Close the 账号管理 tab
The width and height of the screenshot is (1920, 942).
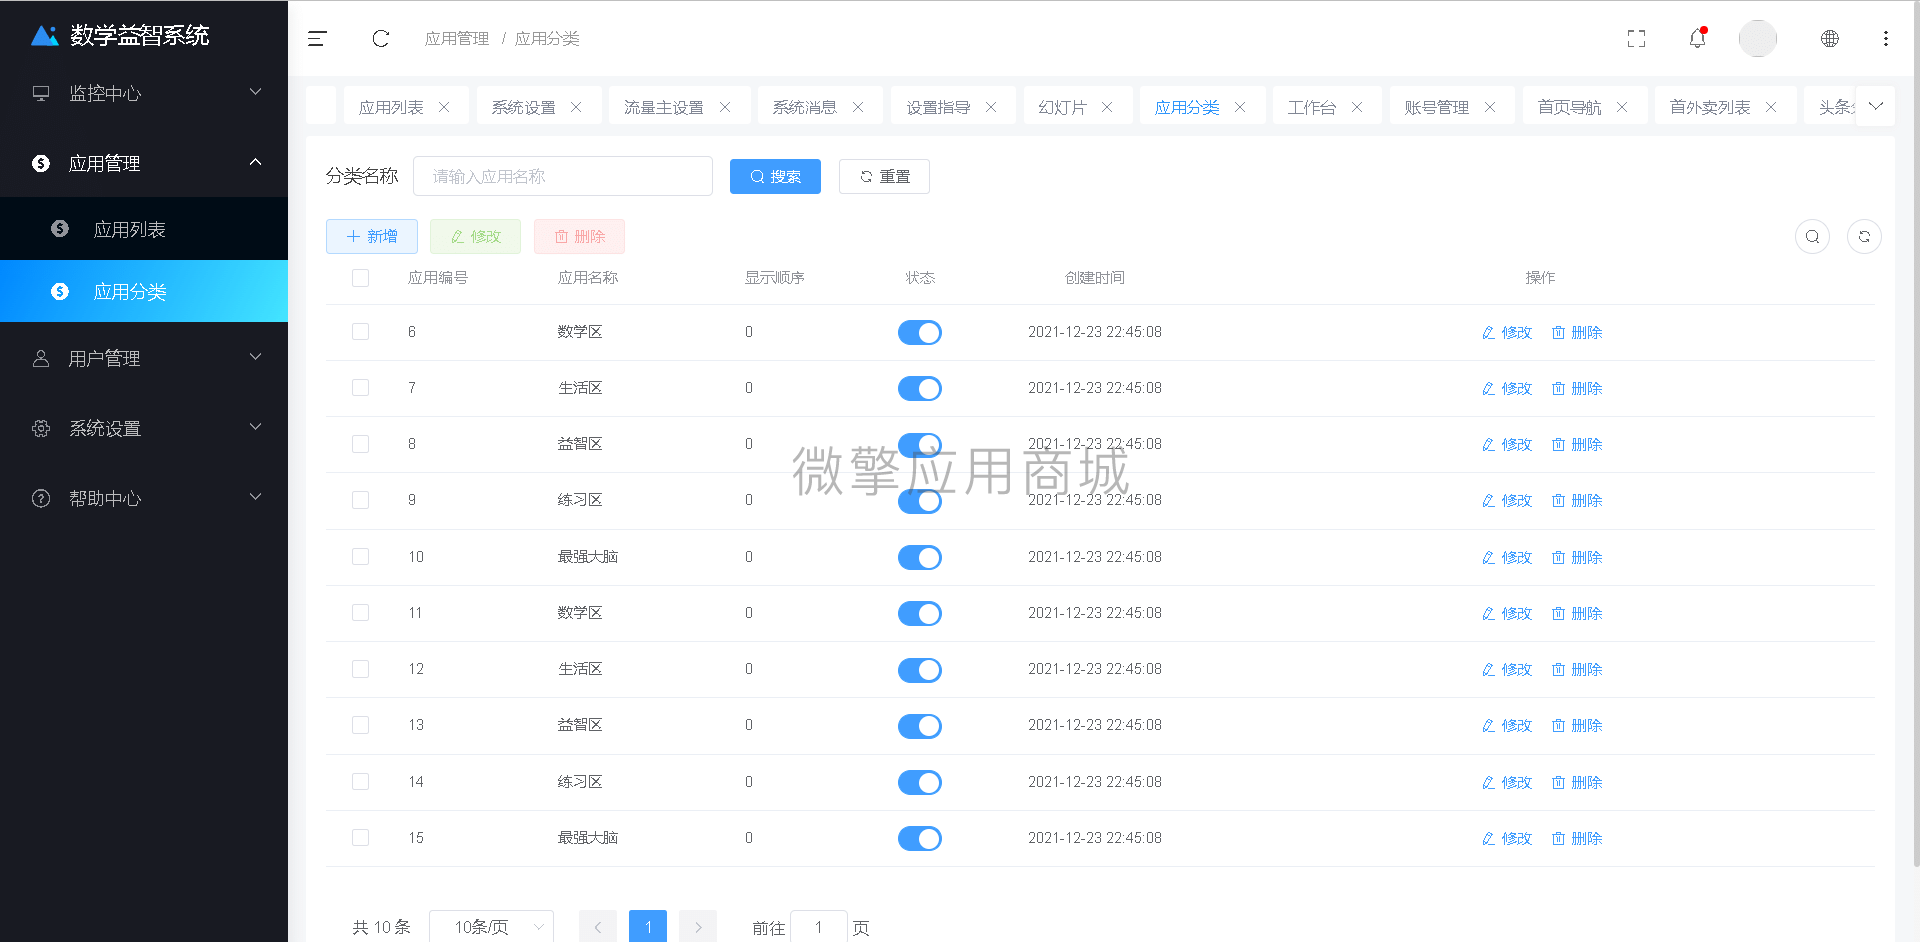[x=1490, y=107]
